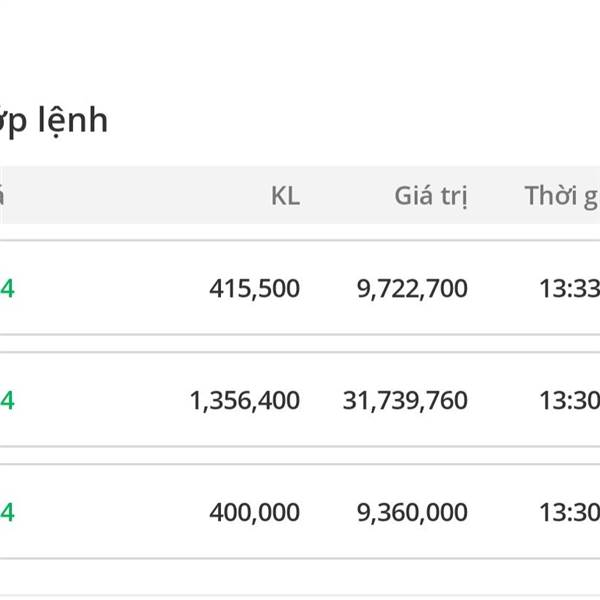The height and width of the screenshot is (600, 600).
Task: Sort the table by the KL column header
Action: coord(285,196)
